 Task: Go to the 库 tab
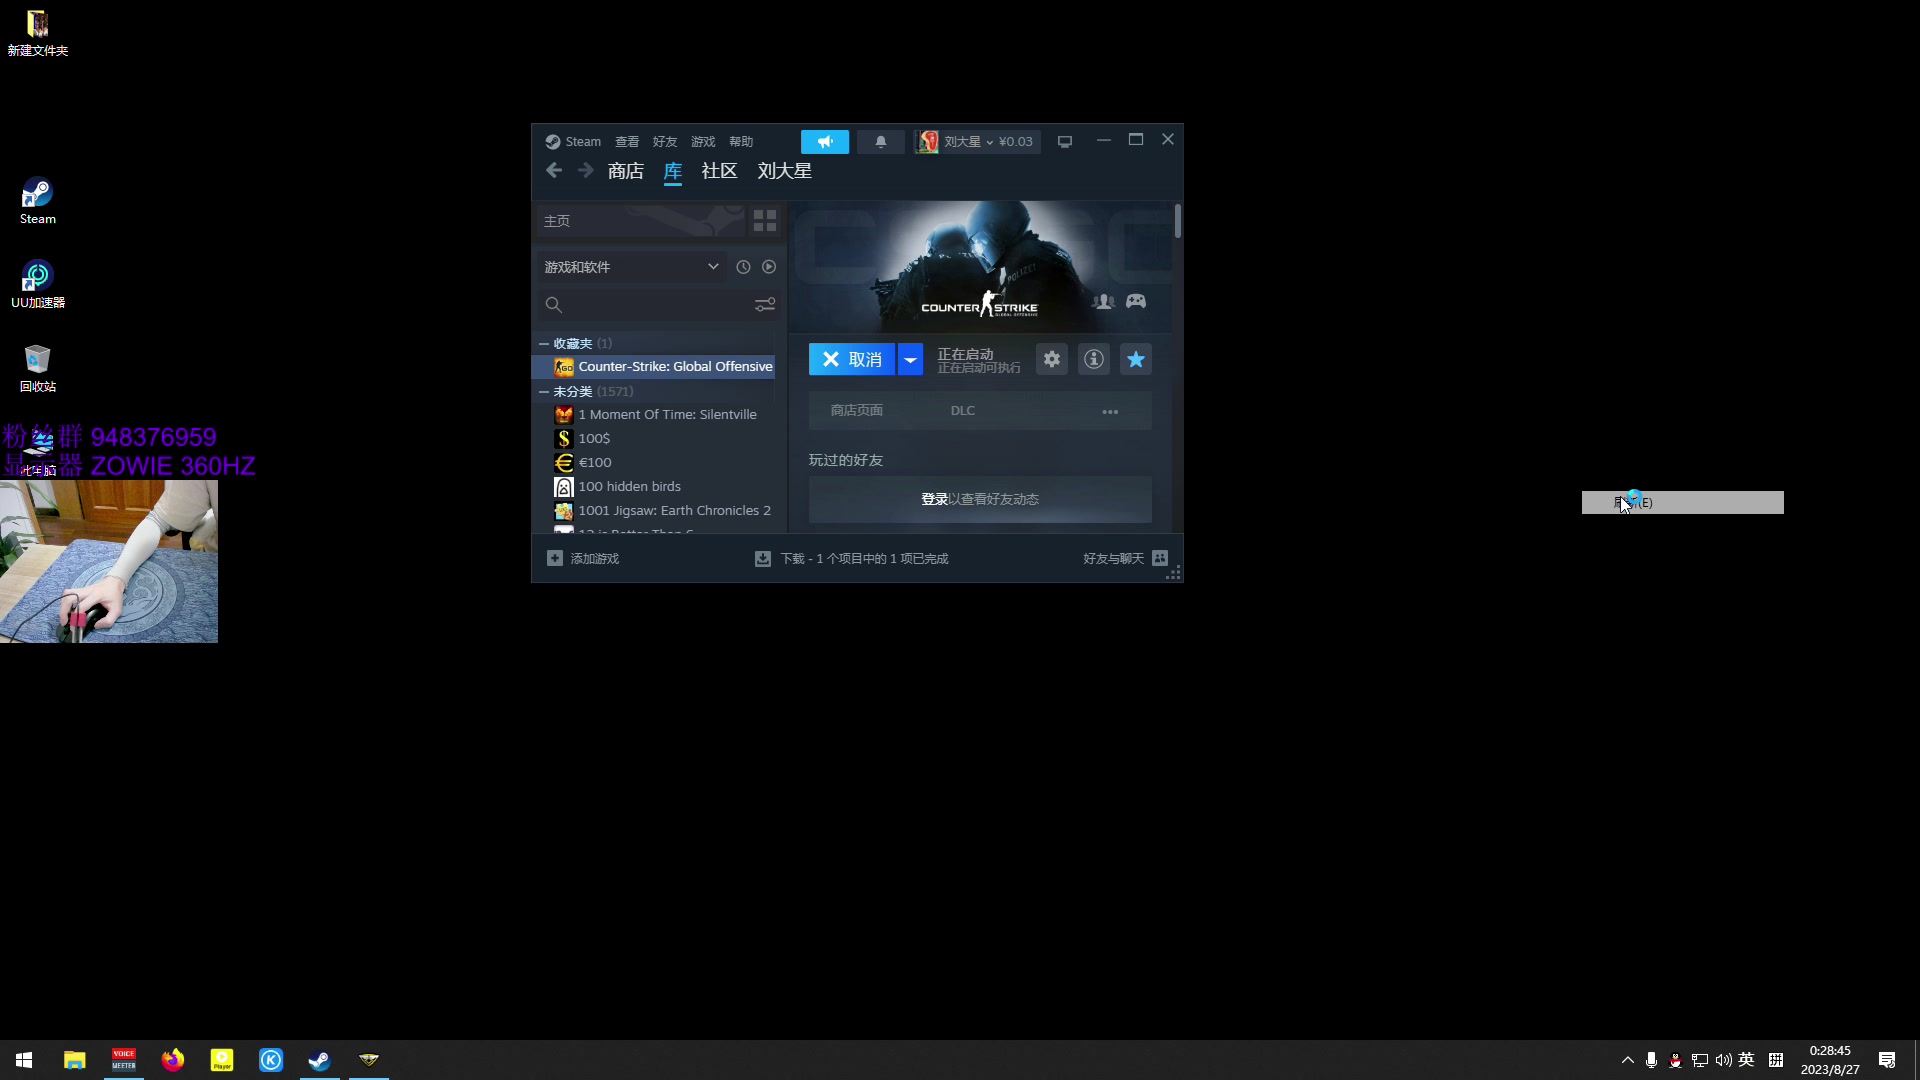click(x=673, y=171)
